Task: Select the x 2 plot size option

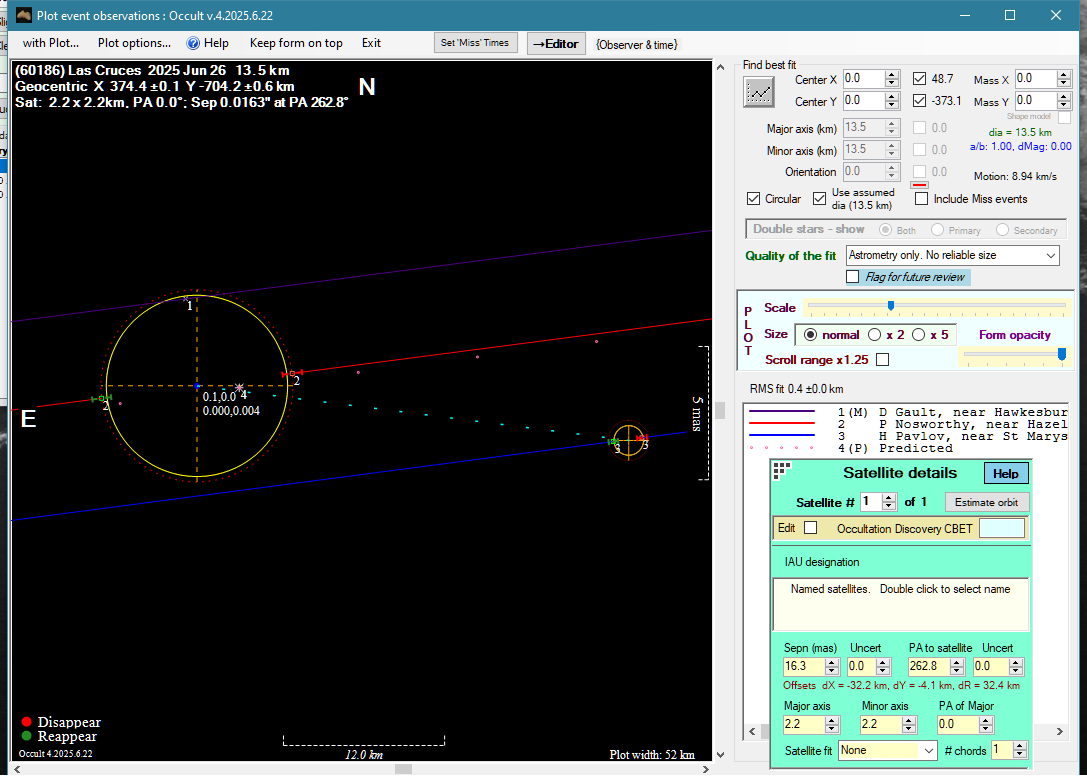Action: point(875,335)
